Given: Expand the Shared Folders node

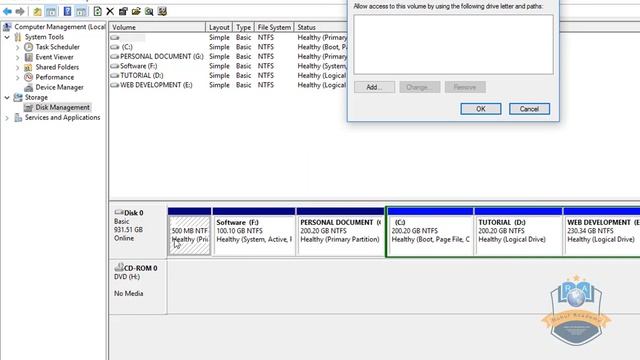Looking at the screenshot, I should [18, 67].
